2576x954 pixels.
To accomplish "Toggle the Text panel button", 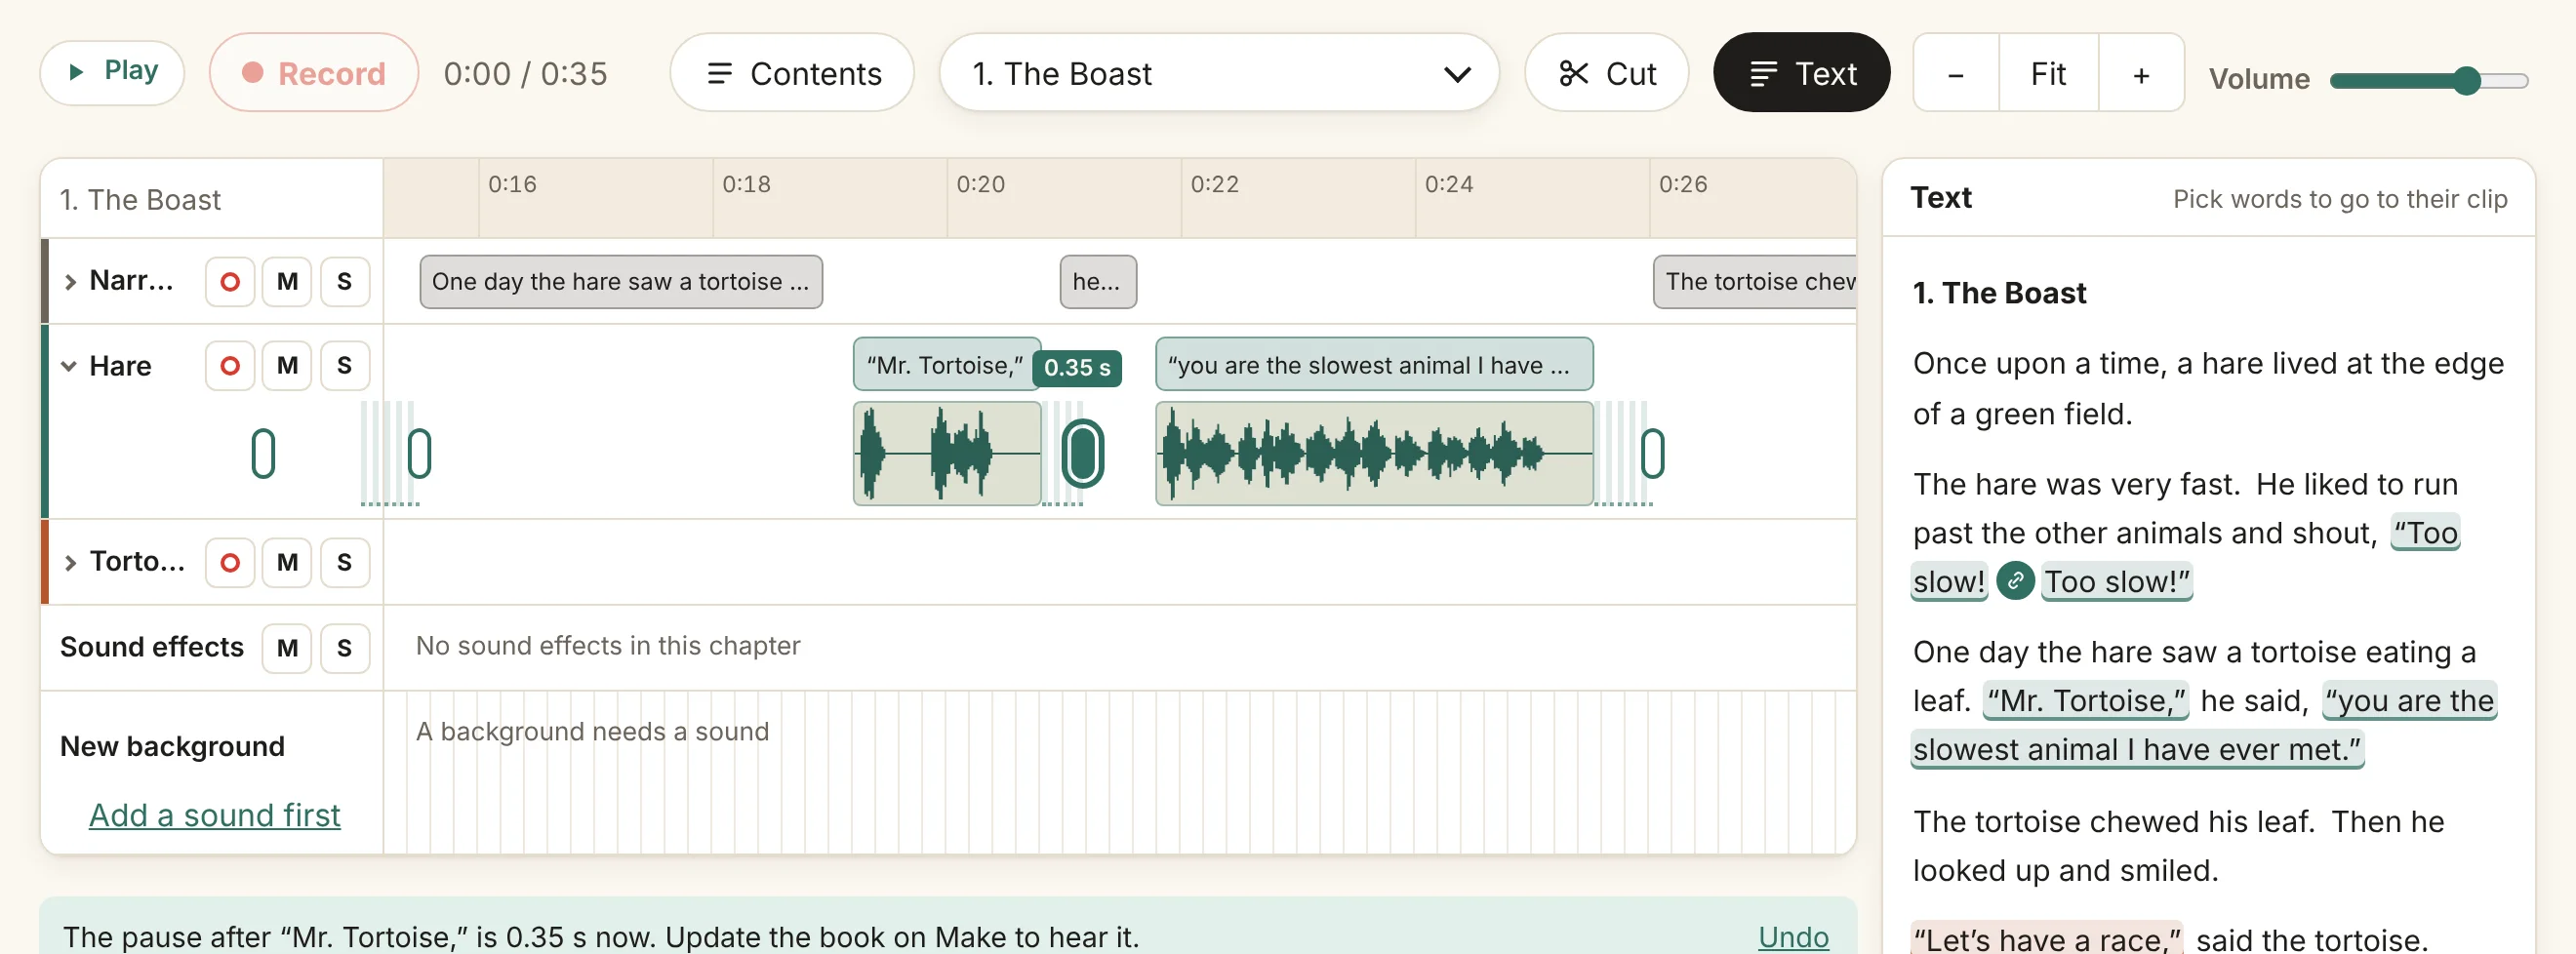I will 1801,72.
